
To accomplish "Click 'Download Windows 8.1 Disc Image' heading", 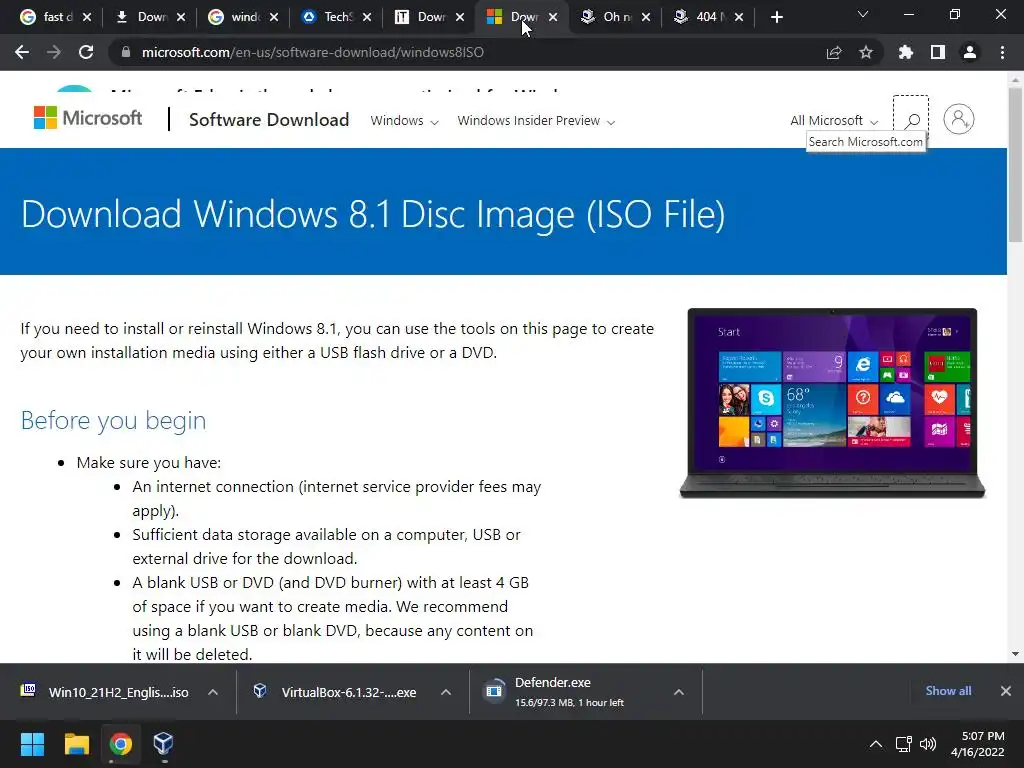I will click(373, 214).
